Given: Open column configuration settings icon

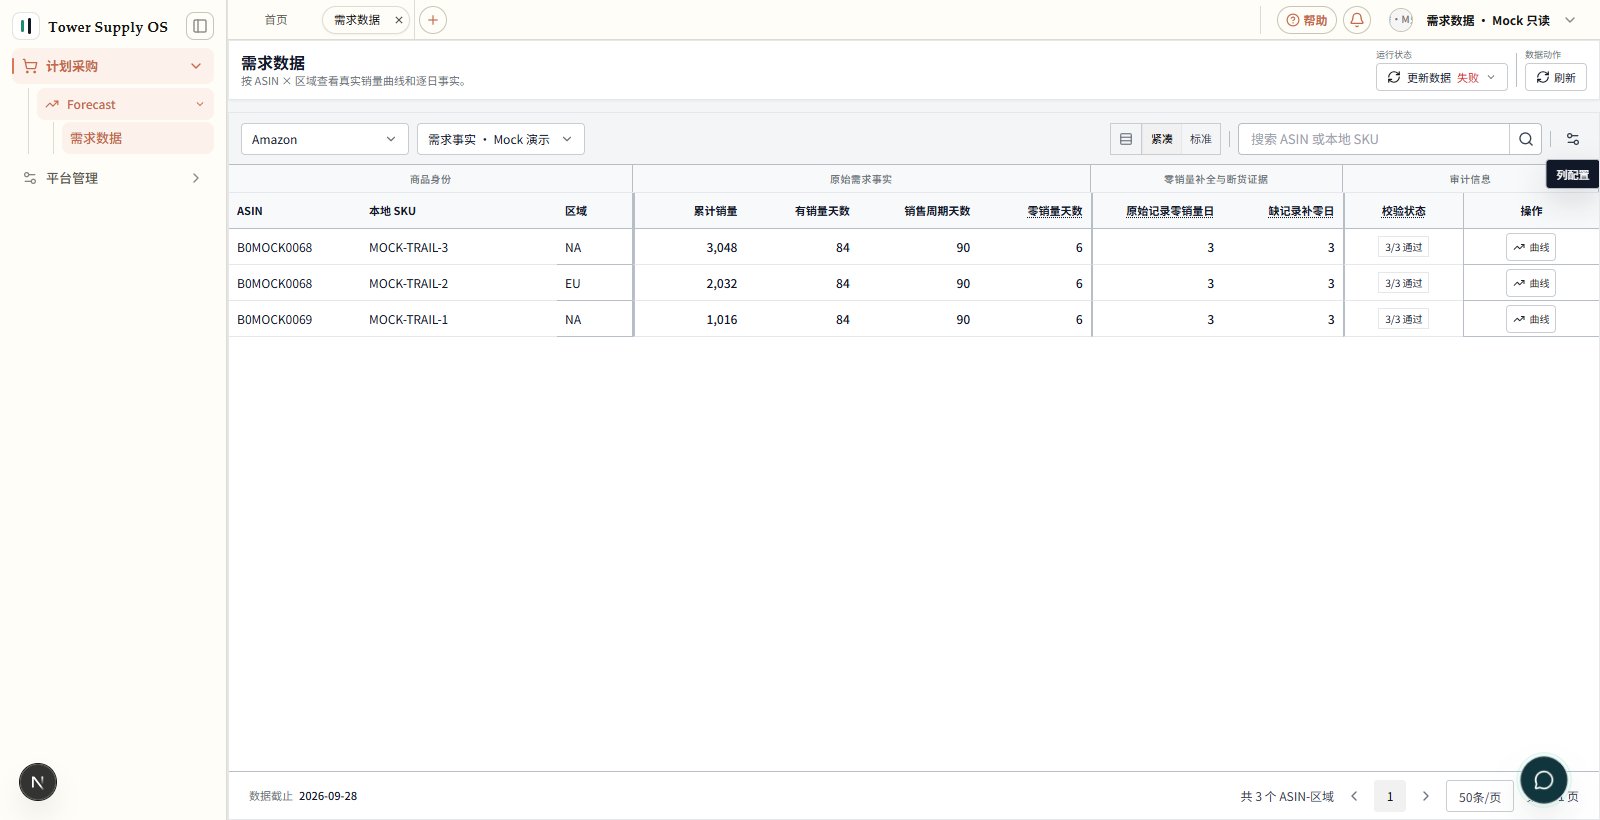Looking at the screenshot, I should [x=1573, y=139].
